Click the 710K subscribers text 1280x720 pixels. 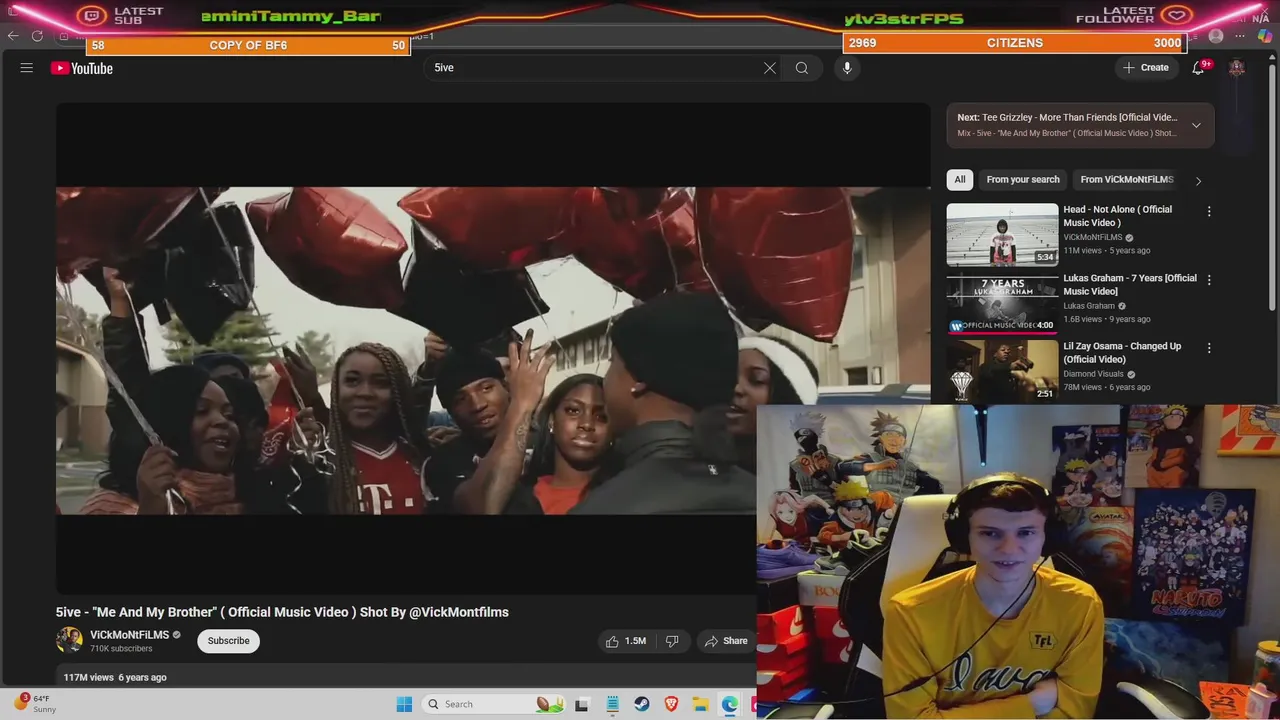pyautogui.click(x=121, y=649)
